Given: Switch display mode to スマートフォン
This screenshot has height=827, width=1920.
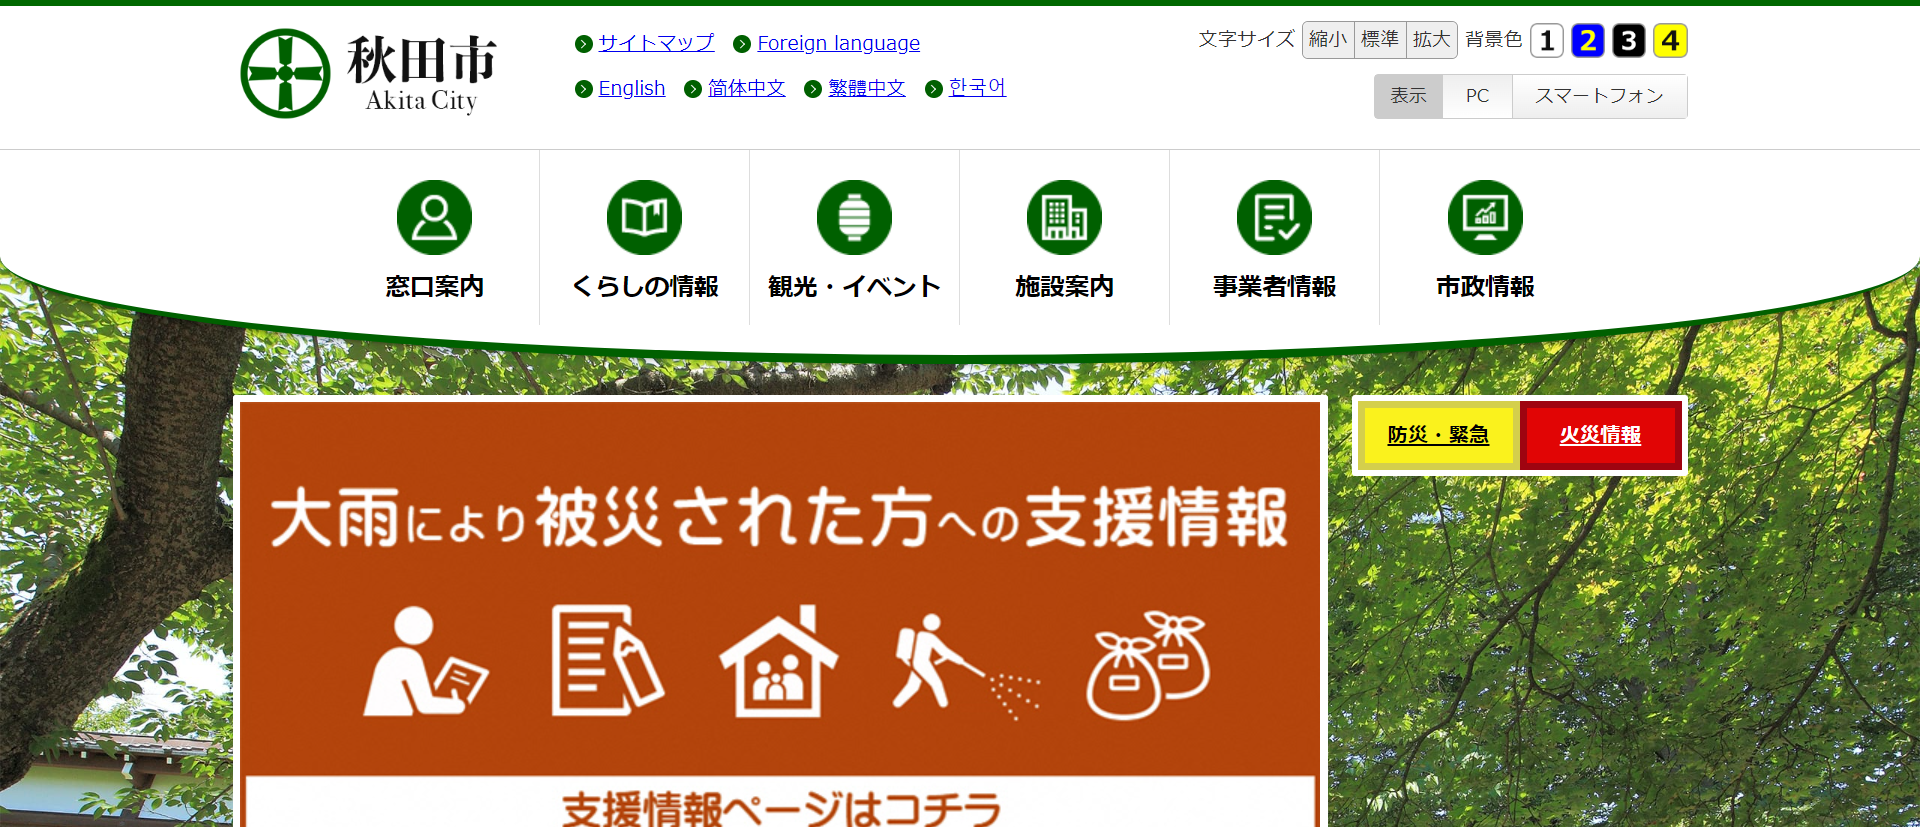Looking at the screenshot, I should (x=1599, y=96).
